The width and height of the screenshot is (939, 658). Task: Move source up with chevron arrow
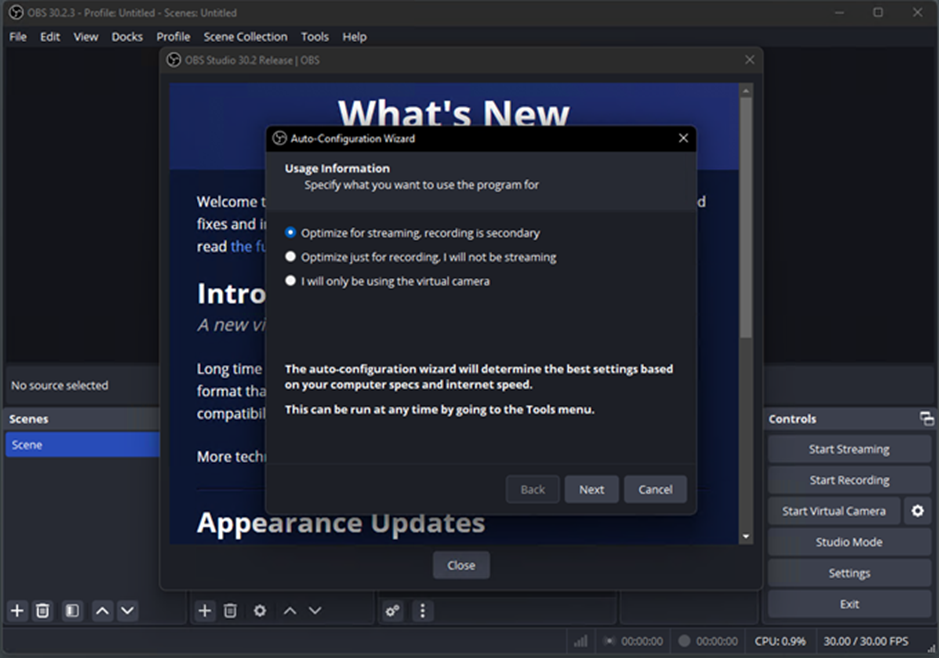point(289,610)
